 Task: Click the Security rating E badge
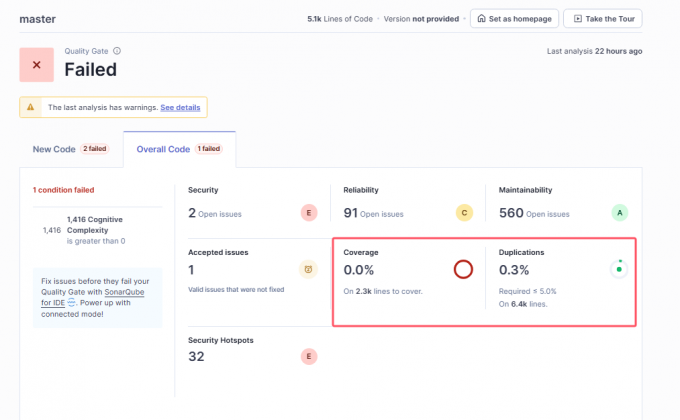[x=309, y=212]
